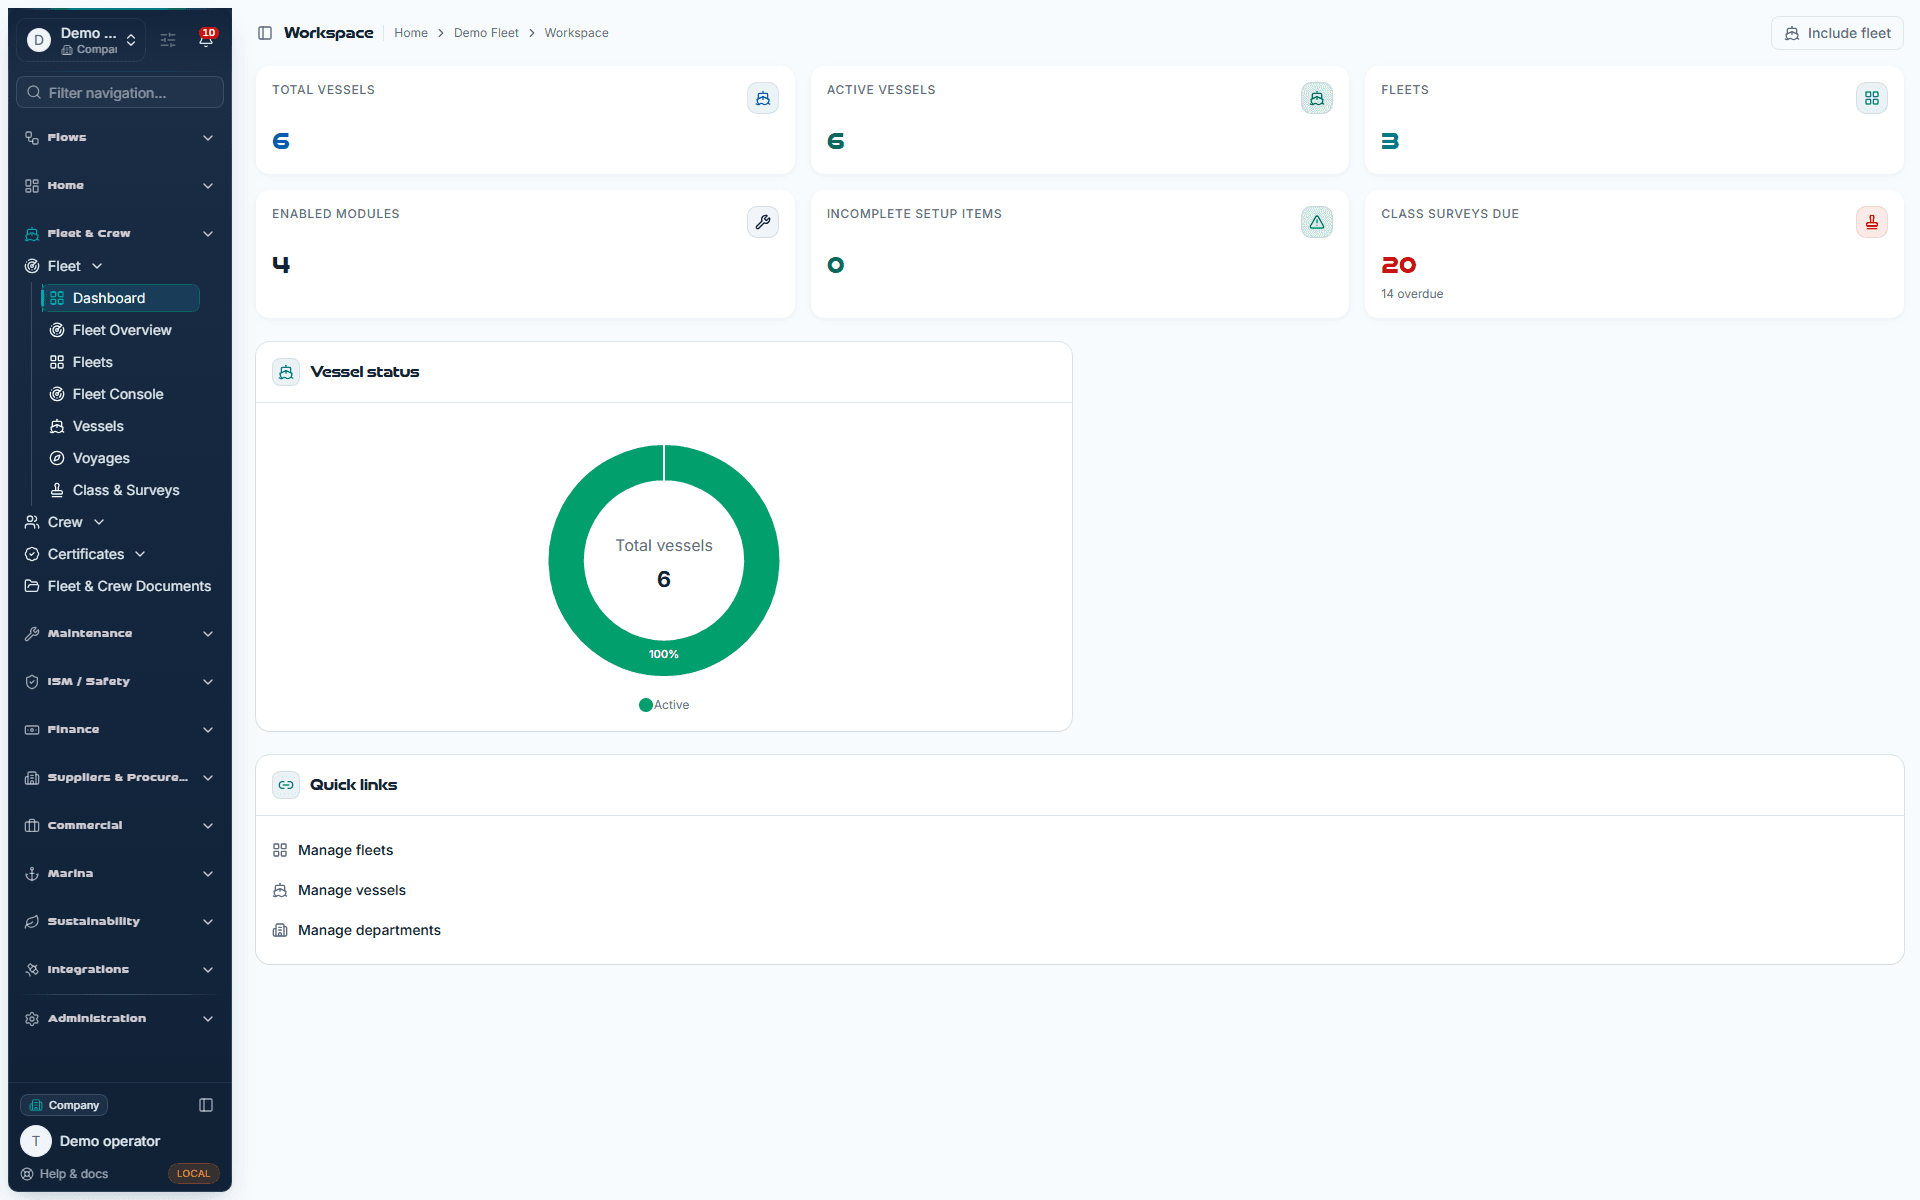The height and width of the screenshot is (1200, 1920).
Task: Toggle the Active legend item in chart
Action: coord(664,705)
